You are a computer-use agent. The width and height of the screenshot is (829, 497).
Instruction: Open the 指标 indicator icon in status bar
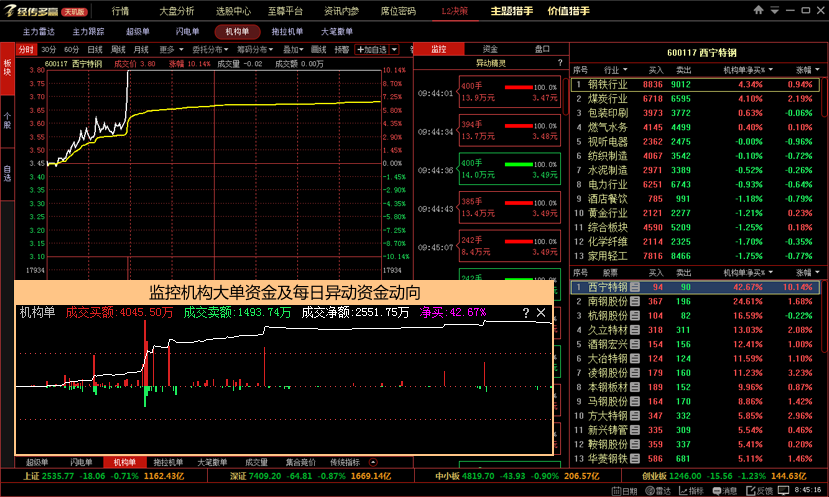pyautogui.click(x=683, y=491)
